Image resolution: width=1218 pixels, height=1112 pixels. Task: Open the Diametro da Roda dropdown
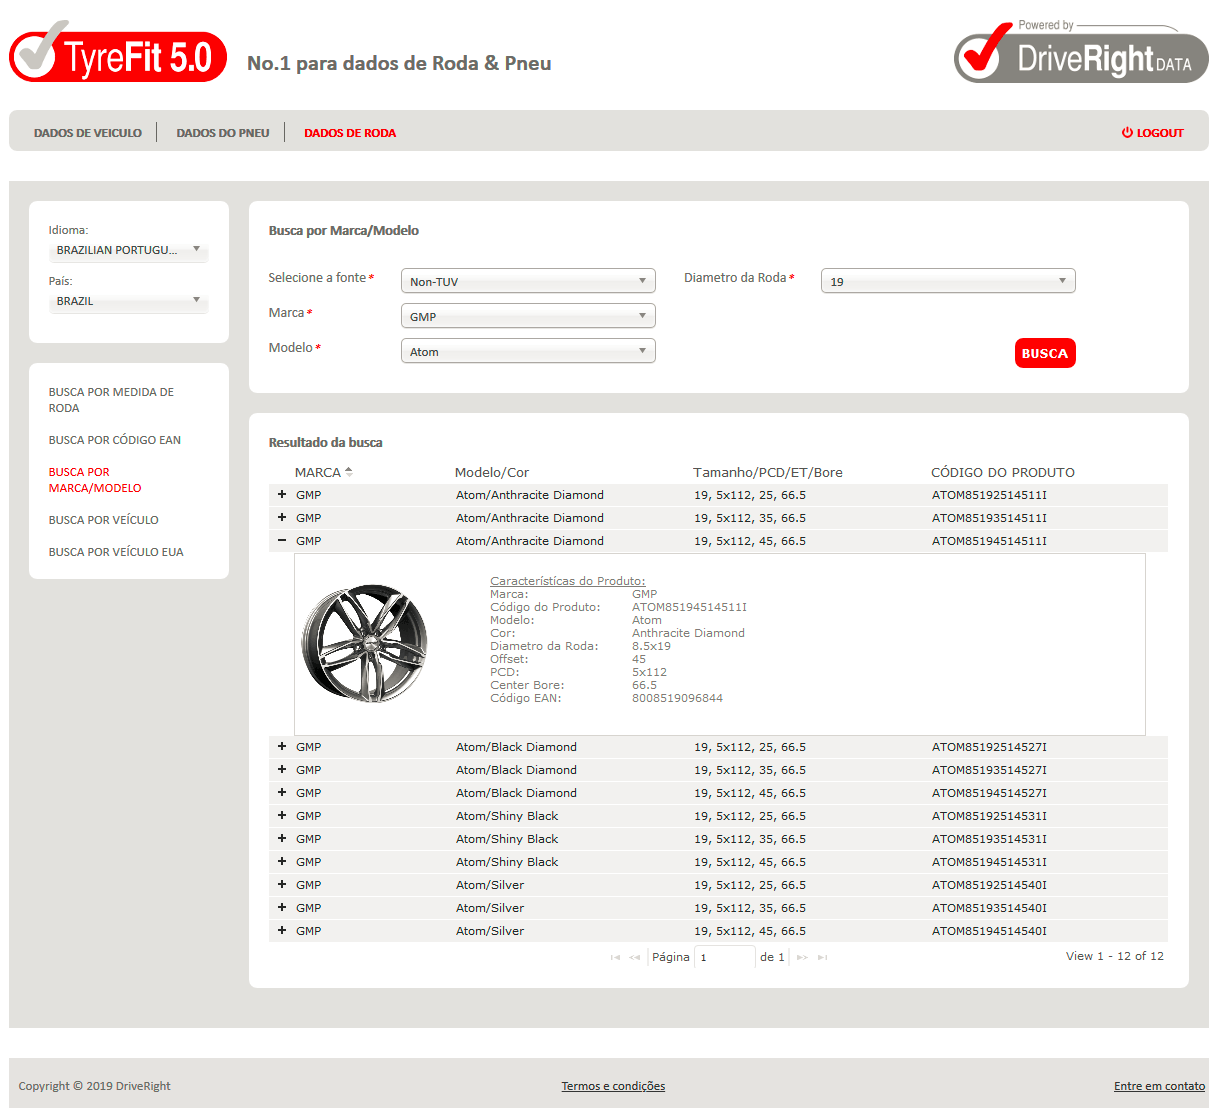pos(948,281)
